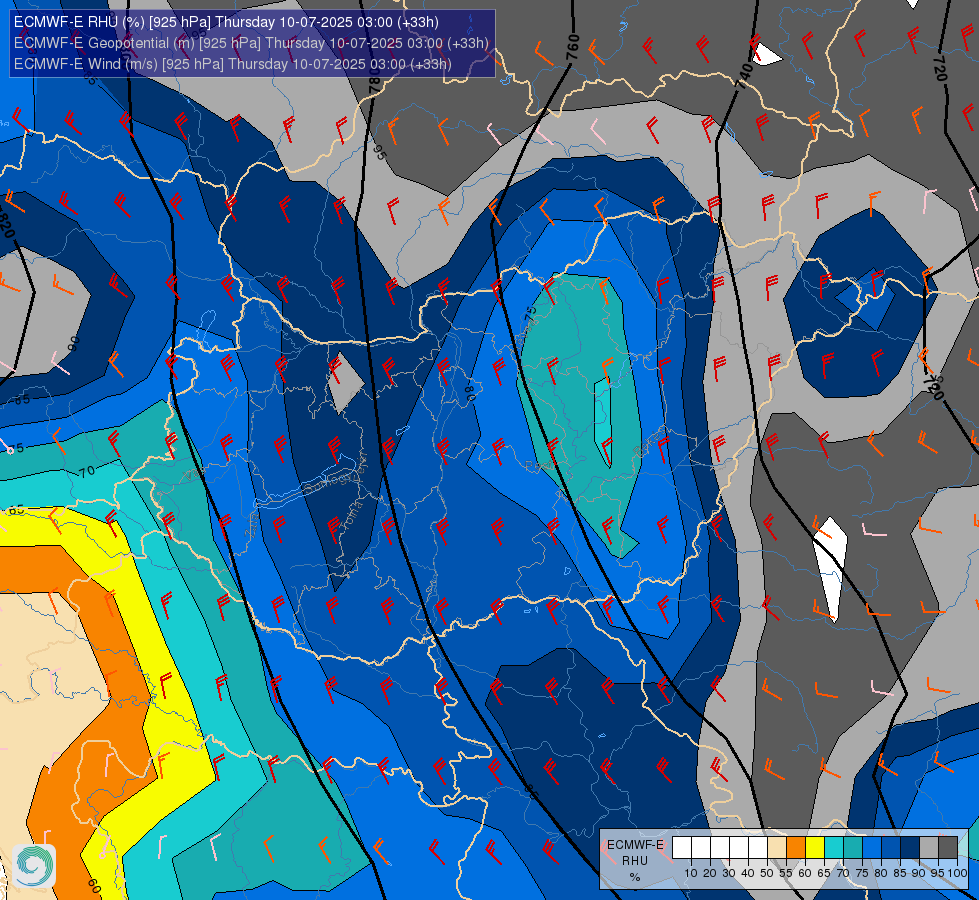Click the legend tick value 10
The width and height of the screenshot is (979, 900).
691,873
